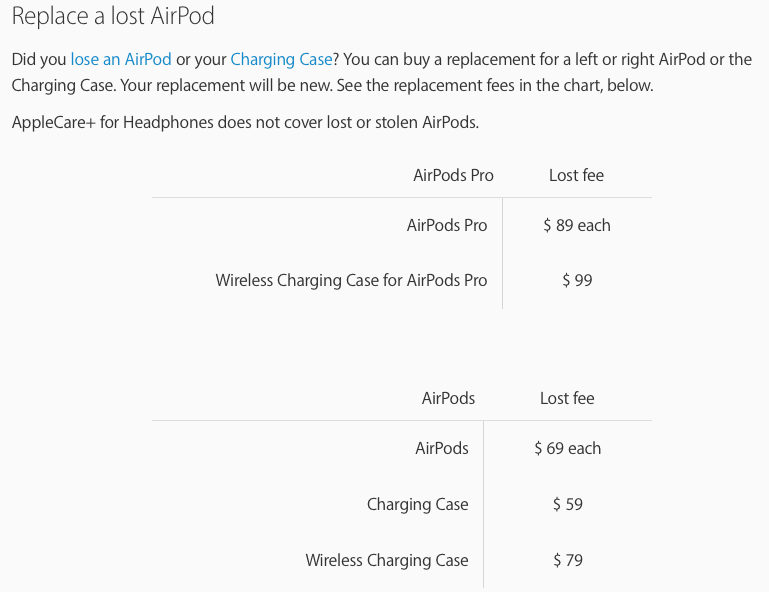The width and height of the screenshot is (769, 592).
Task: Open the blue "Charging Case" hyperlink
Action: 282,60
